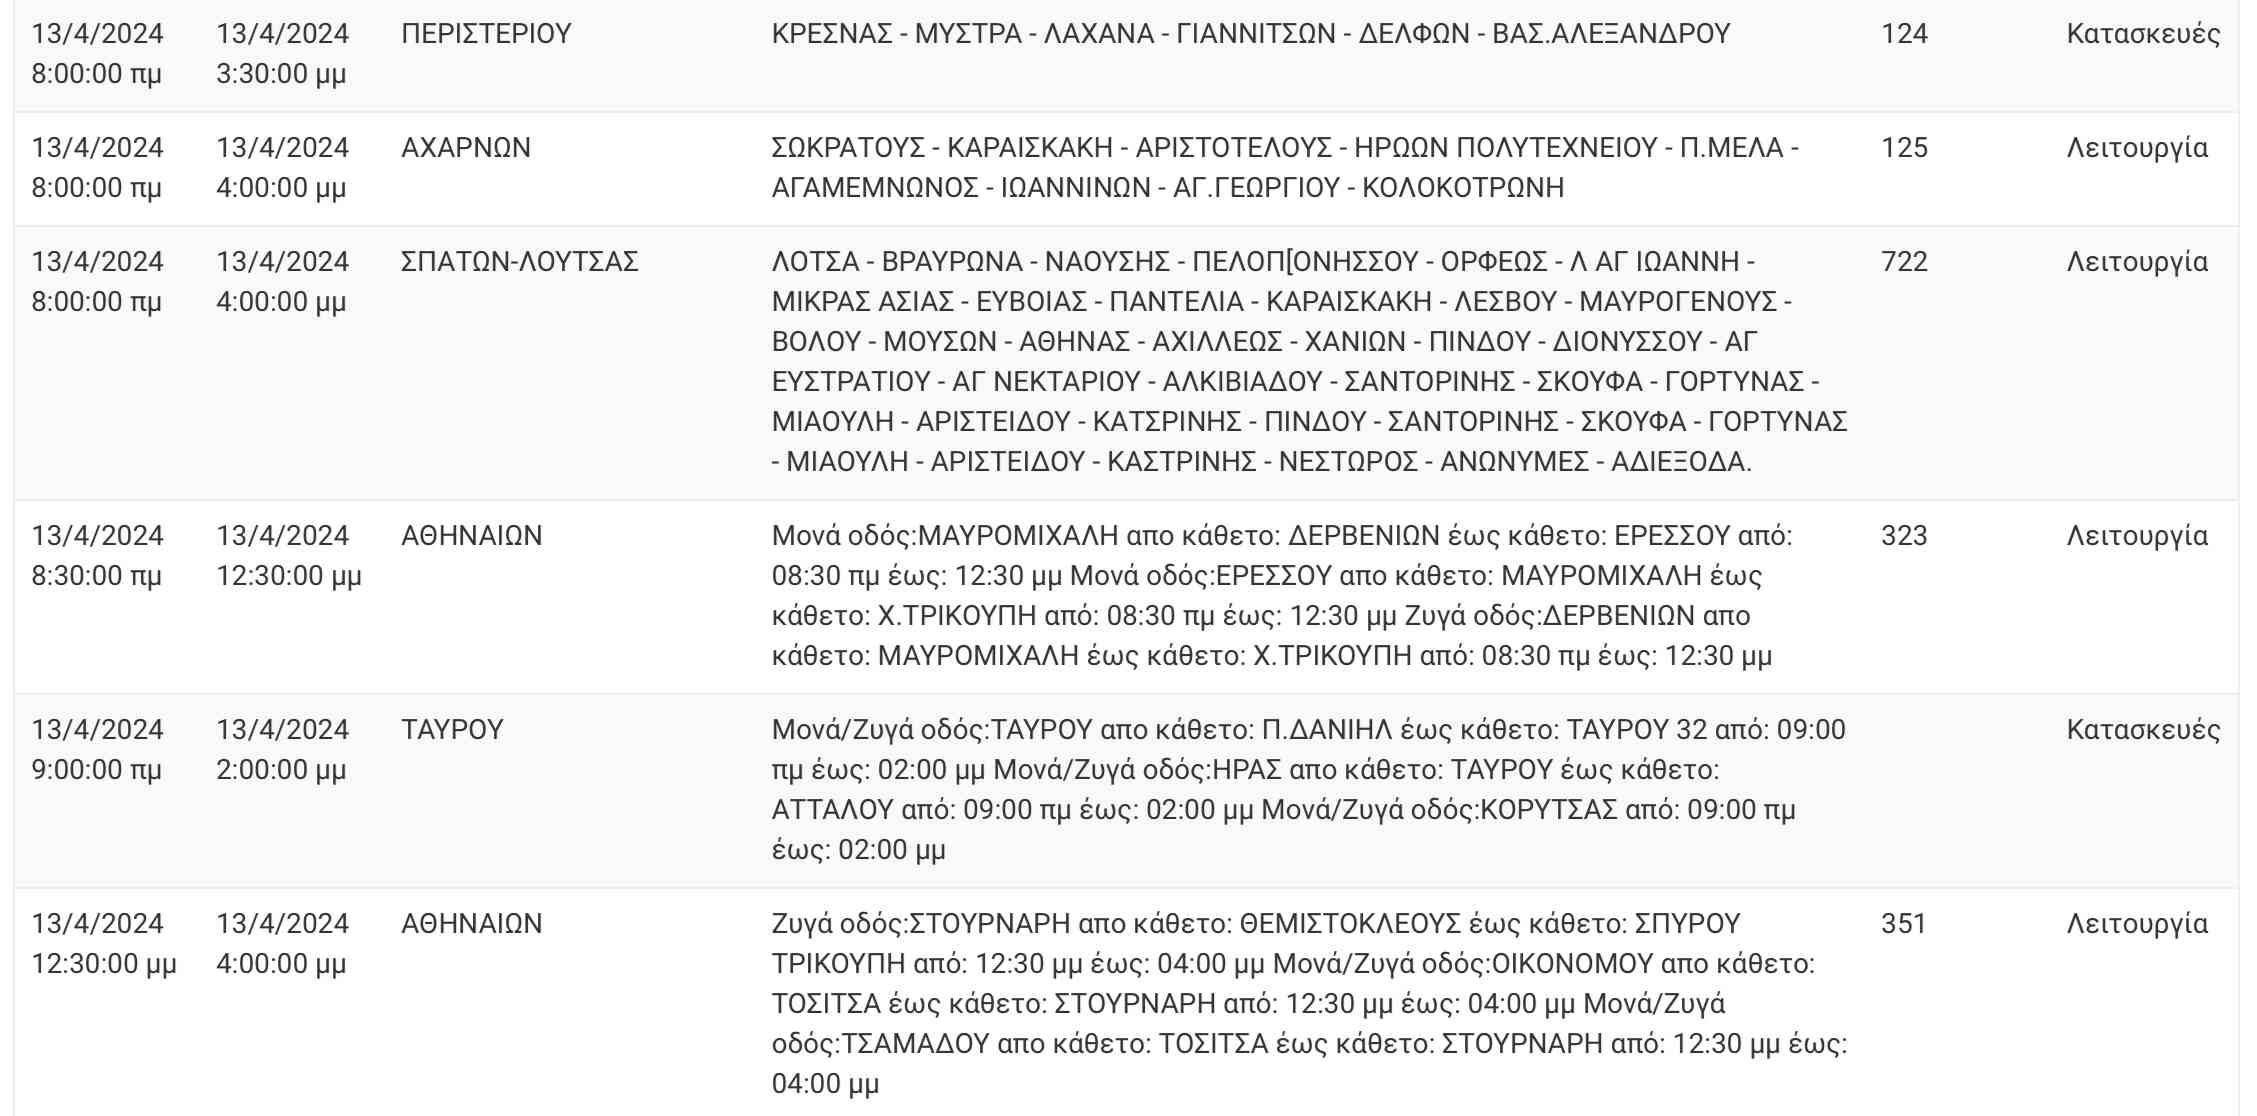Select the outage number 351
The image size is (2257, 1116).
[x=1904, y=924]
